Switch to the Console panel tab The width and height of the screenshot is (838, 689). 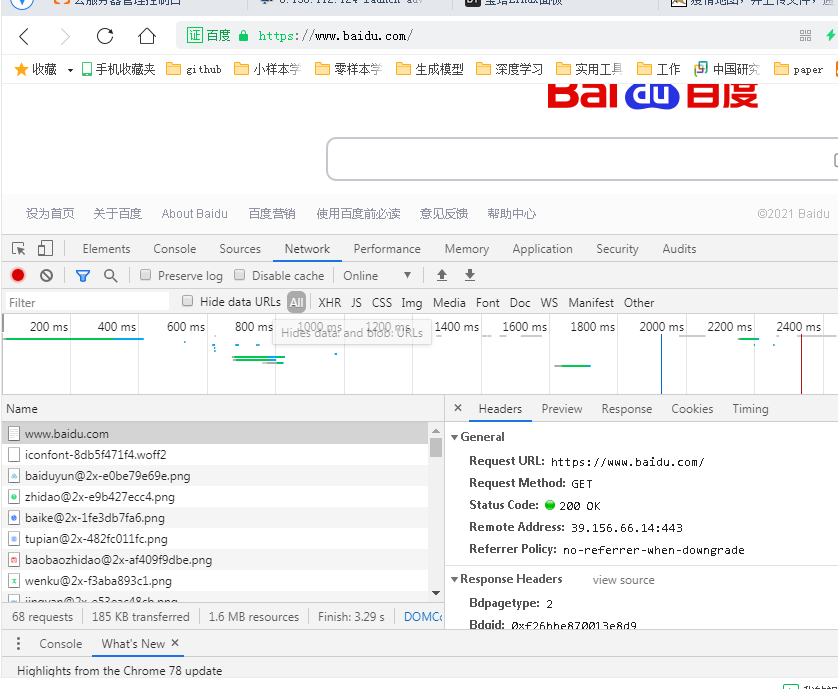click(x=175, y=249)
